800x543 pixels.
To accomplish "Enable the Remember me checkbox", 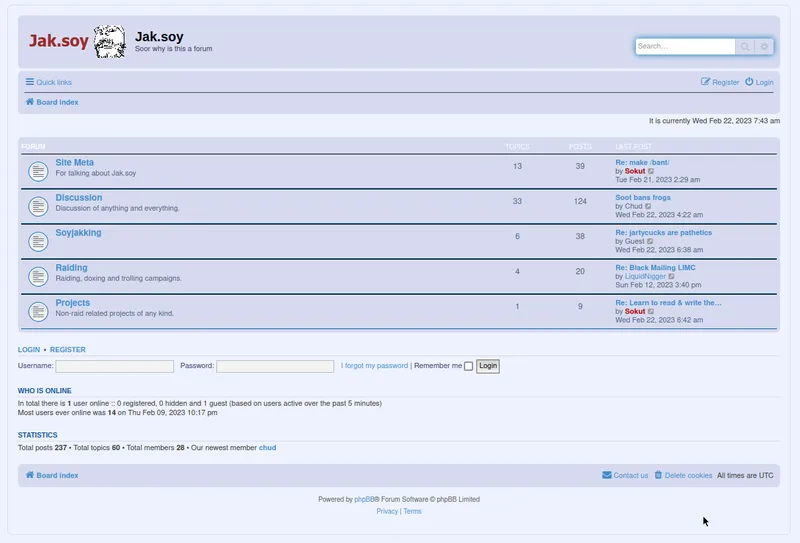I will click(468, 366).
